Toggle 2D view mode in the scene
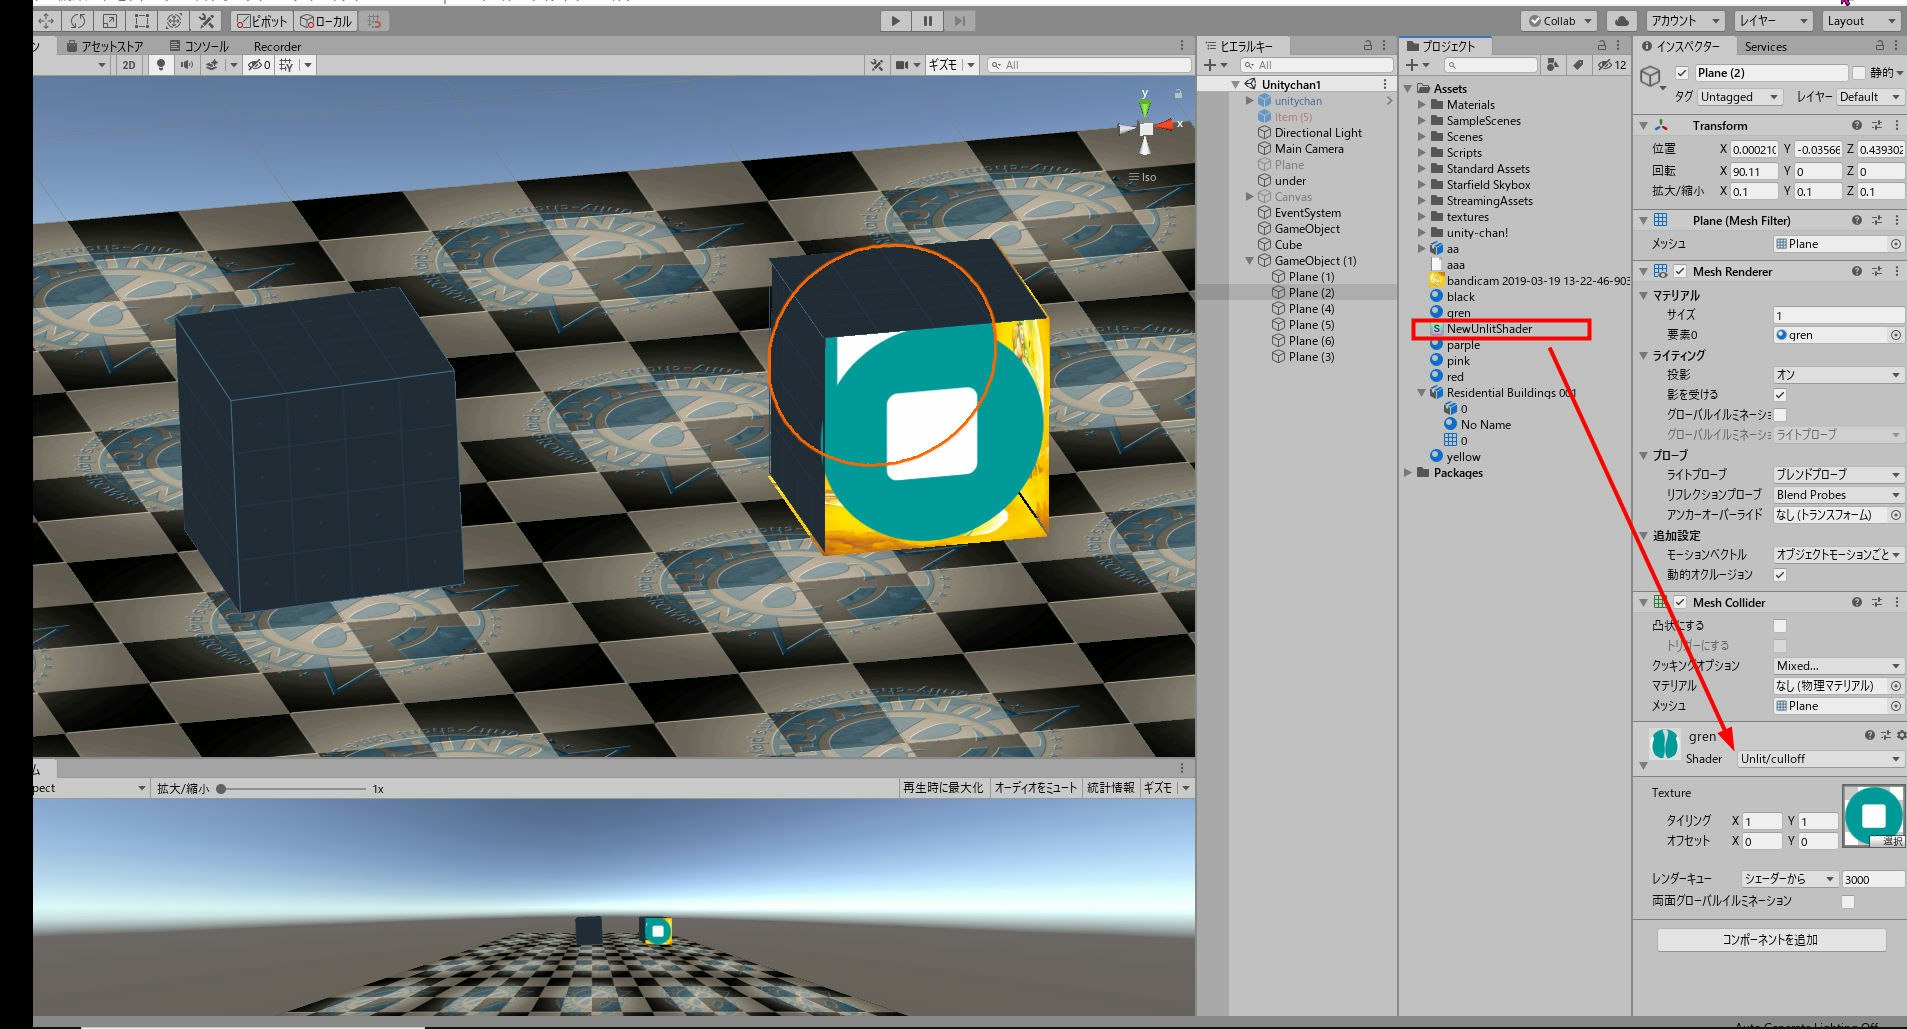Viewport: 1907px width, 1029px height. [128, 65]
